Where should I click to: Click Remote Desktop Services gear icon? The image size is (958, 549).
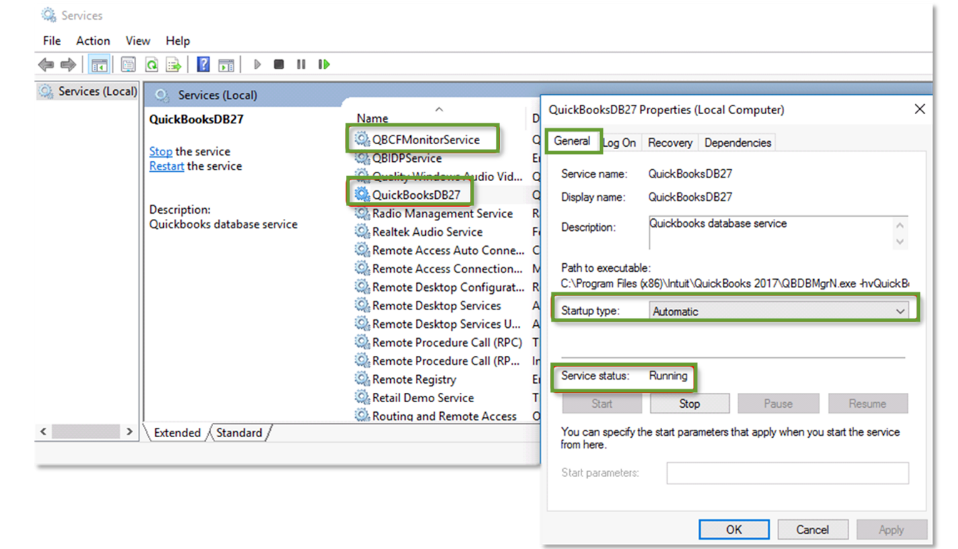362,305
